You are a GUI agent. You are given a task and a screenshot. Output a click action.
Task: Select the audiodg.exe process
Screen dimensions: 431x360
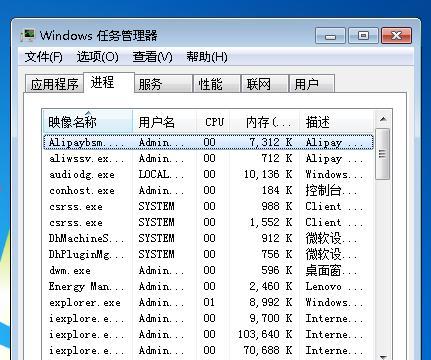coord(208,174)
